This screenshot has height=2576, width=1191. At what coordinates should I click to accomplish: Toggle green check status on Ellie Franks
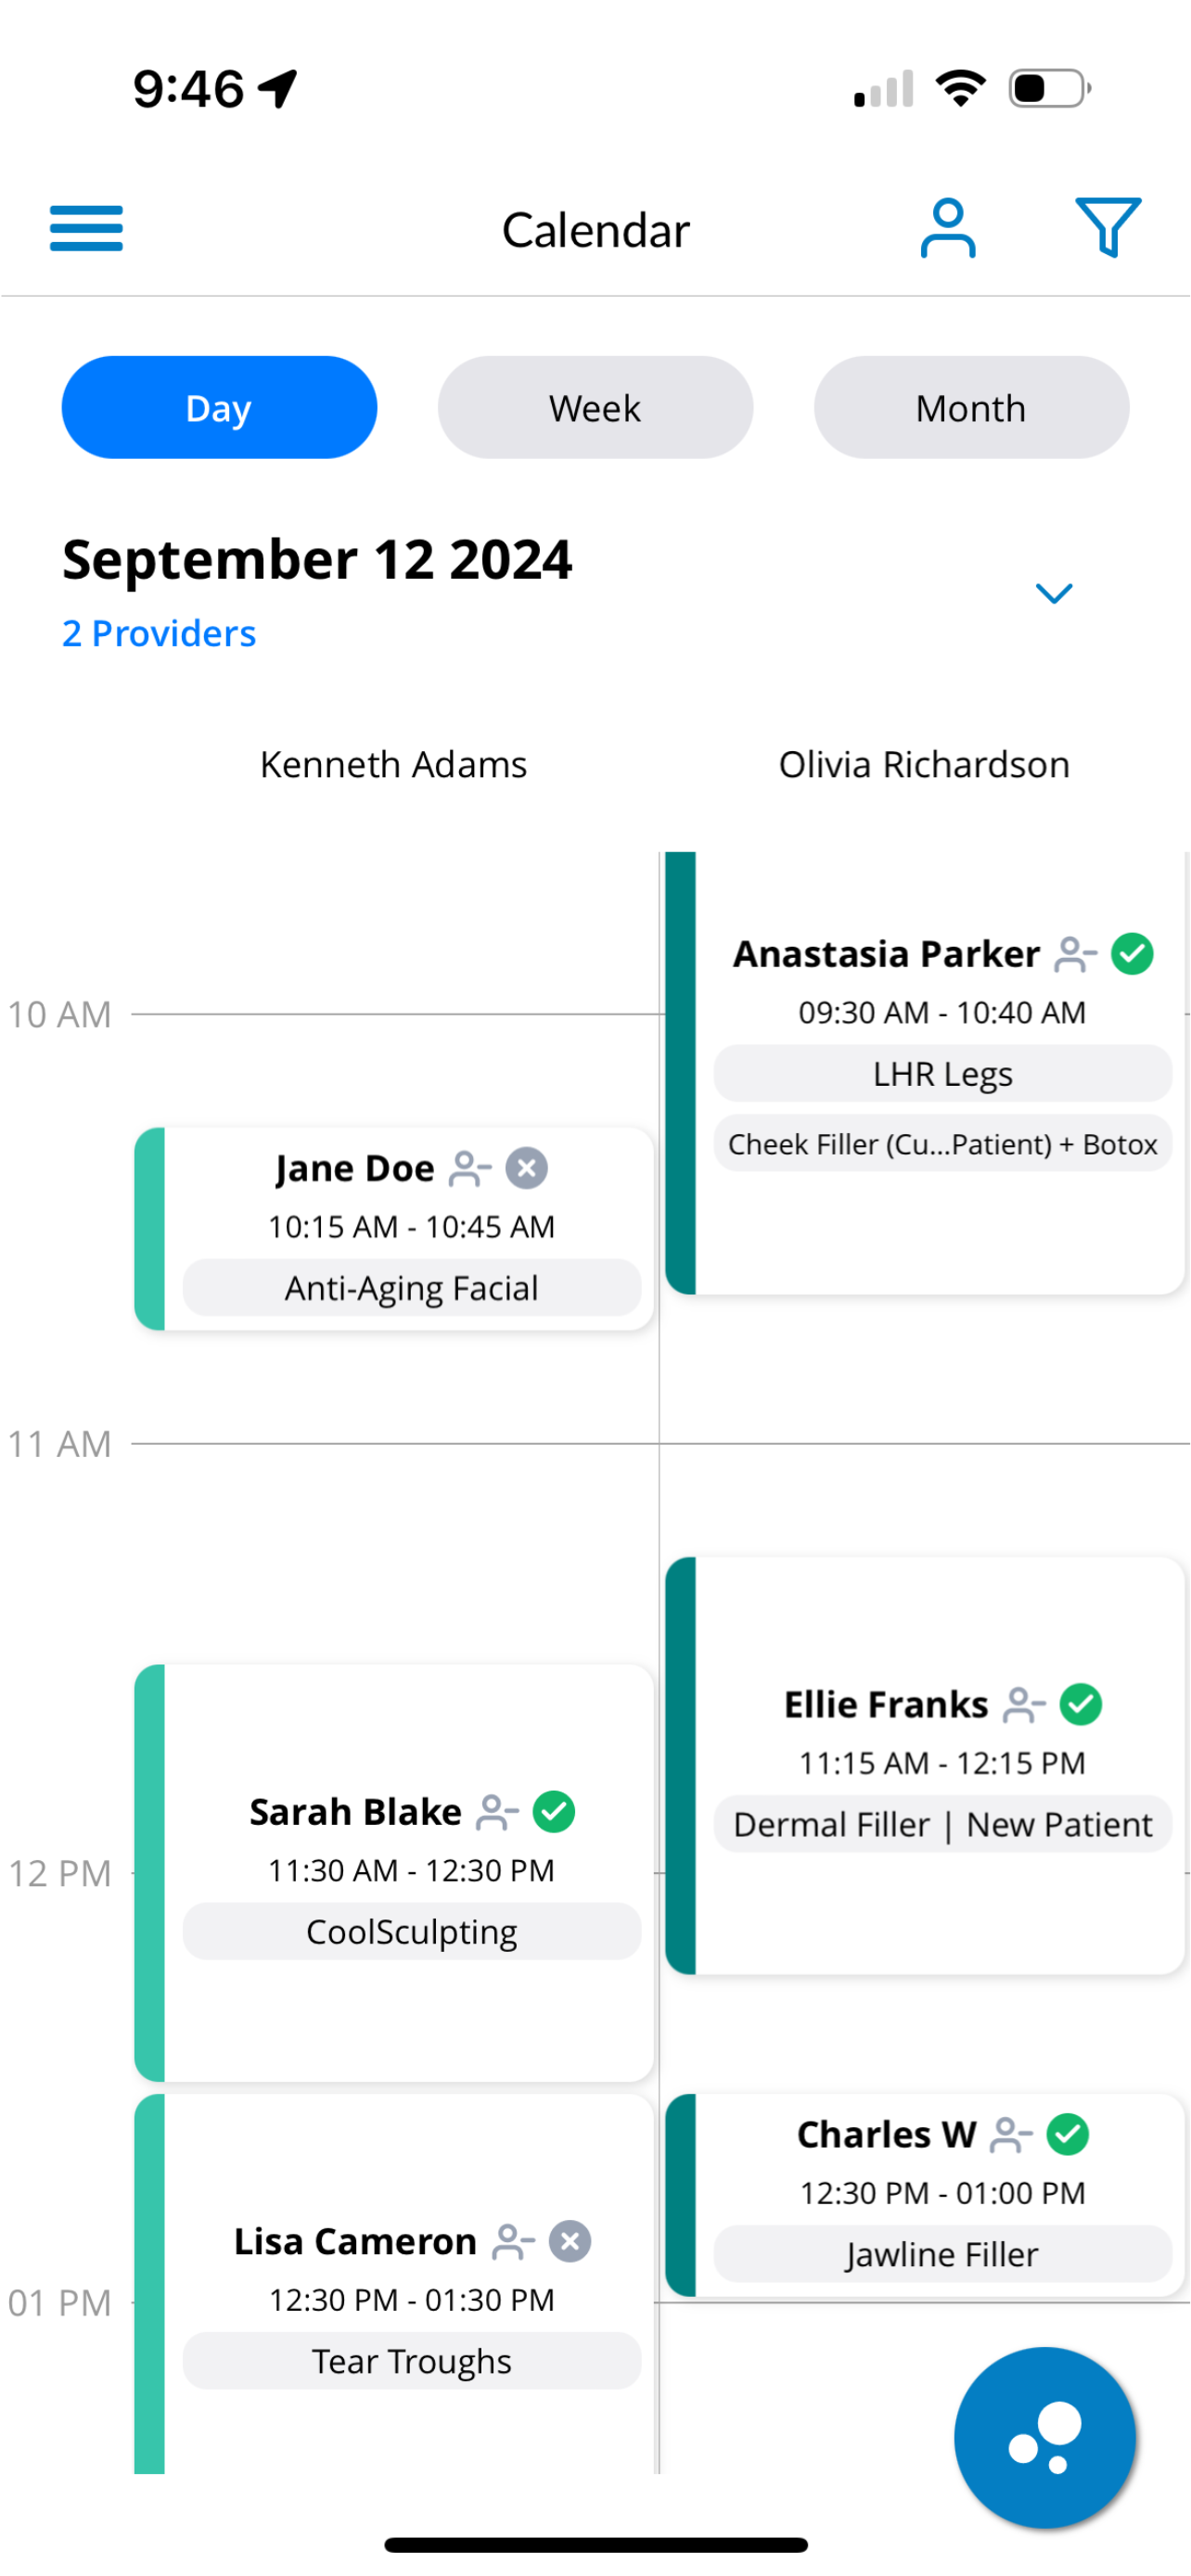pyautogui.click(x=1080, y=1704)
